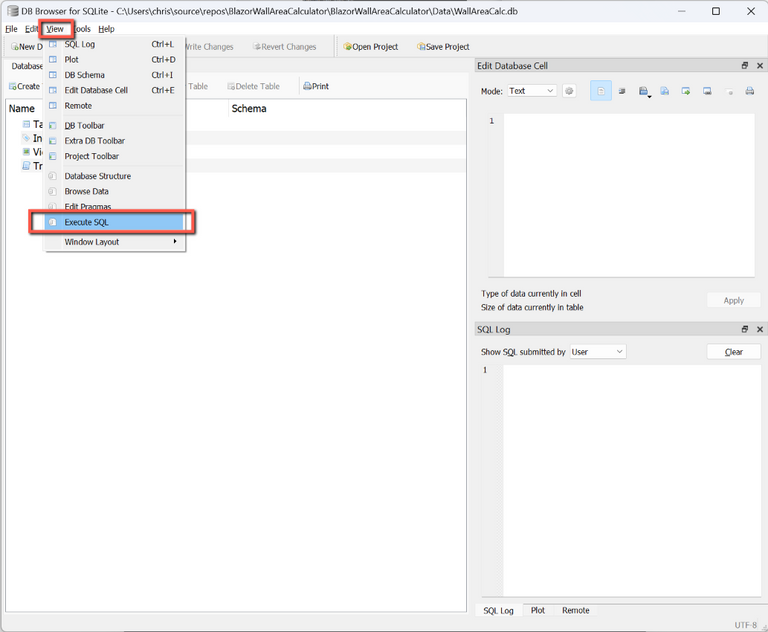Float the SQL Log panel

[x=744, y=329]
